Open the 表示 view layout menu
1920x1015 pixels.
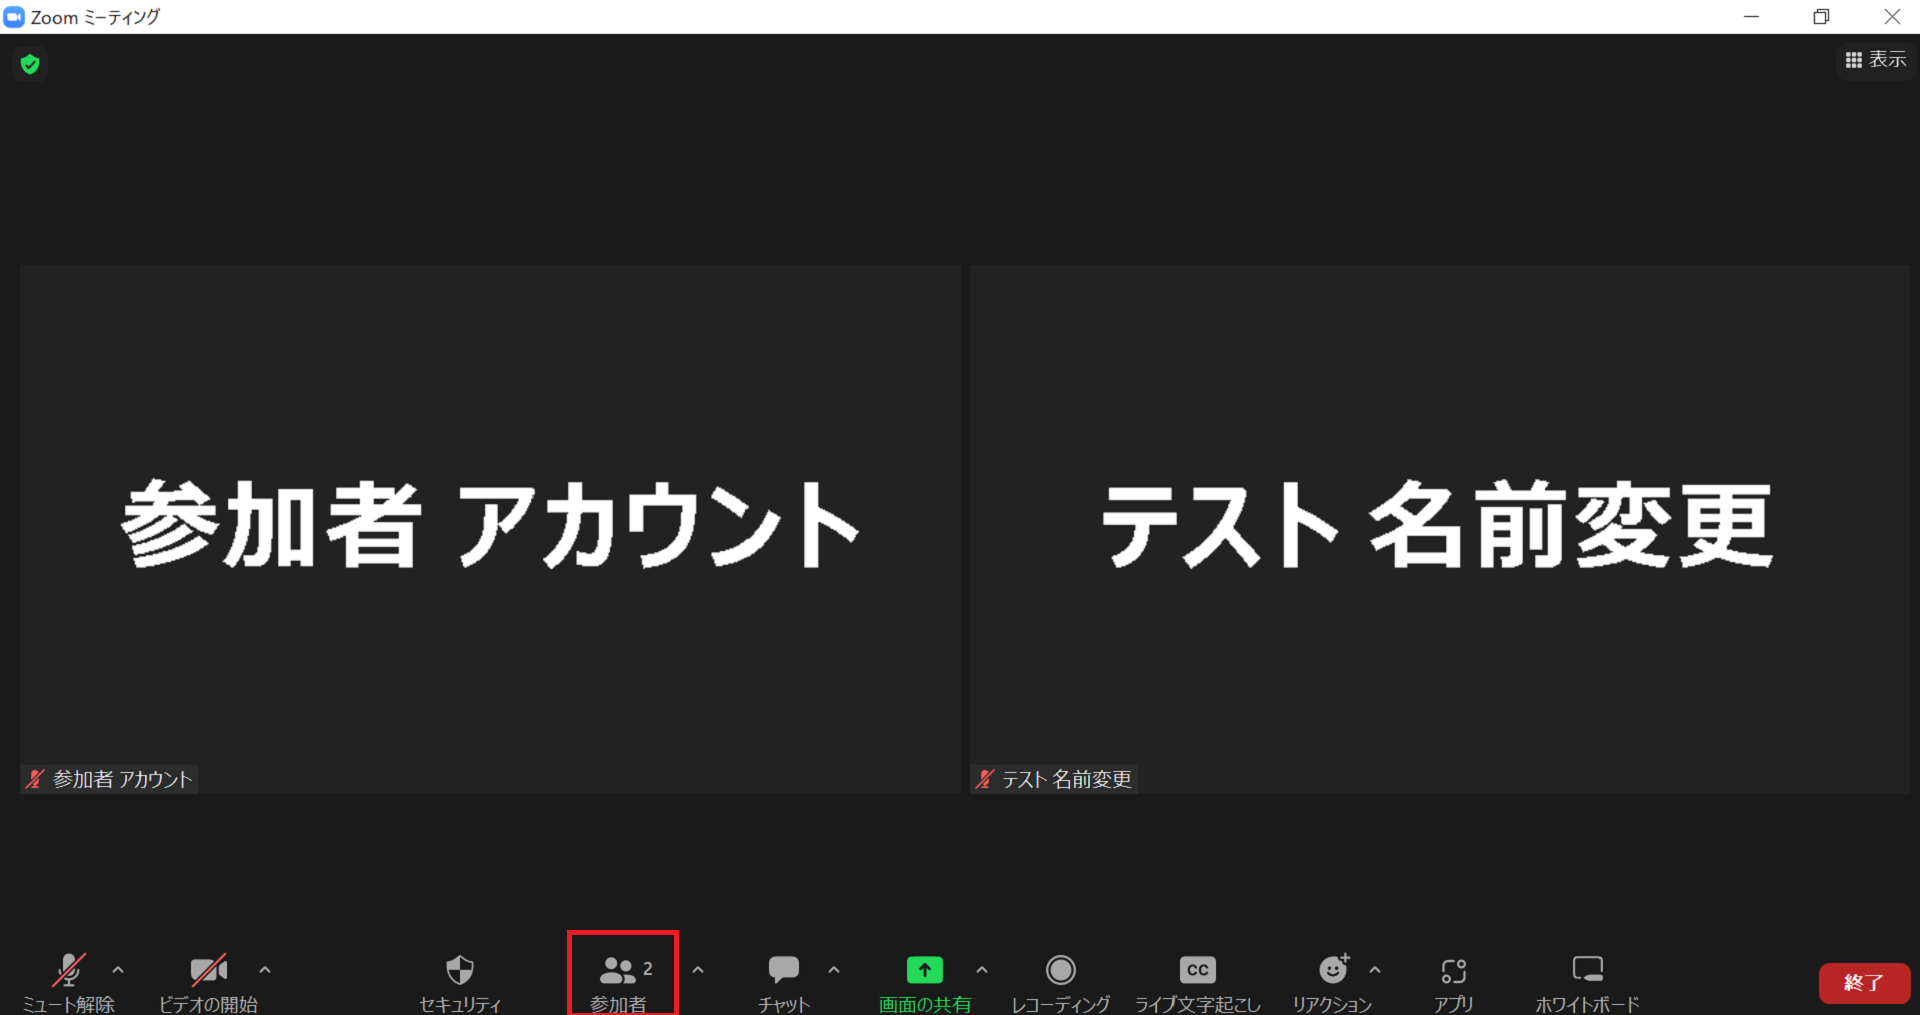click(x=1876, y=60)
